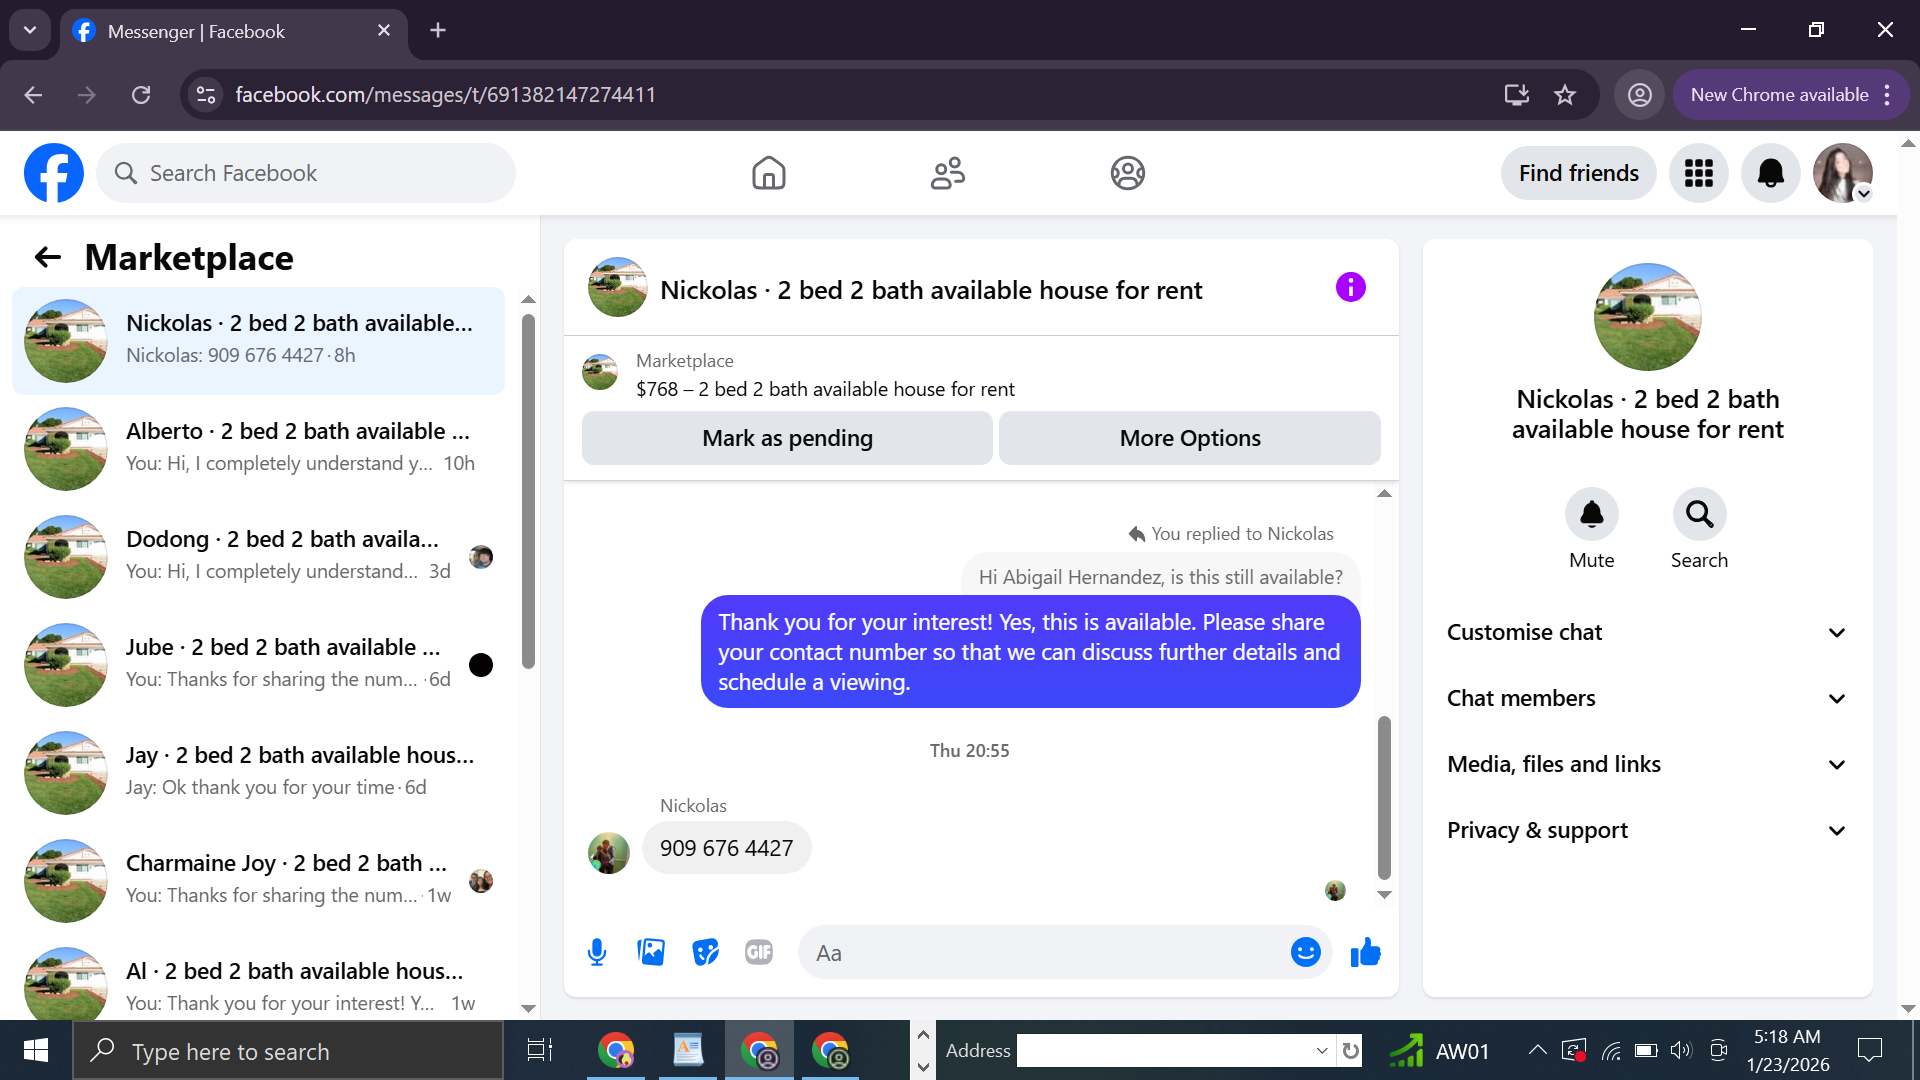Viewport: 1920px width, 1080px height.
Task: Open Jube conversation in list
Action: [x=258, y=664]
